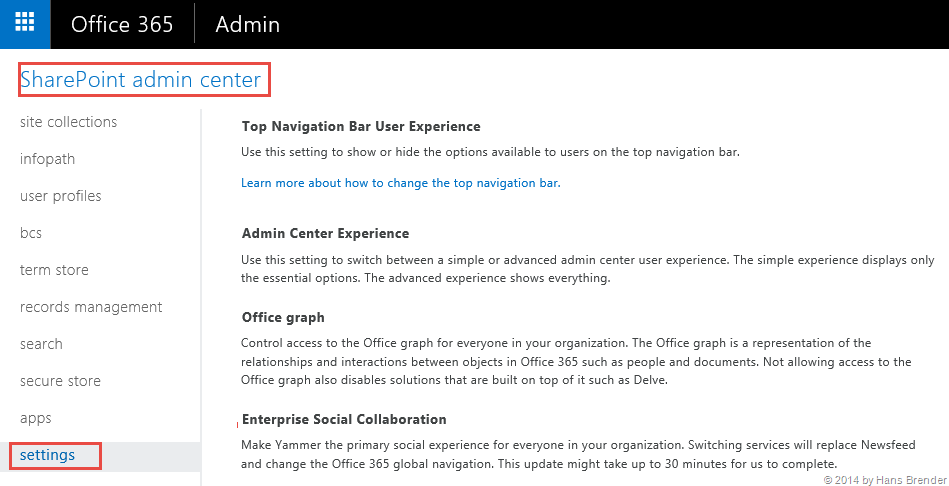Open site collections in left navigation
The image size is (949, 486).
[x=68, y=122]
